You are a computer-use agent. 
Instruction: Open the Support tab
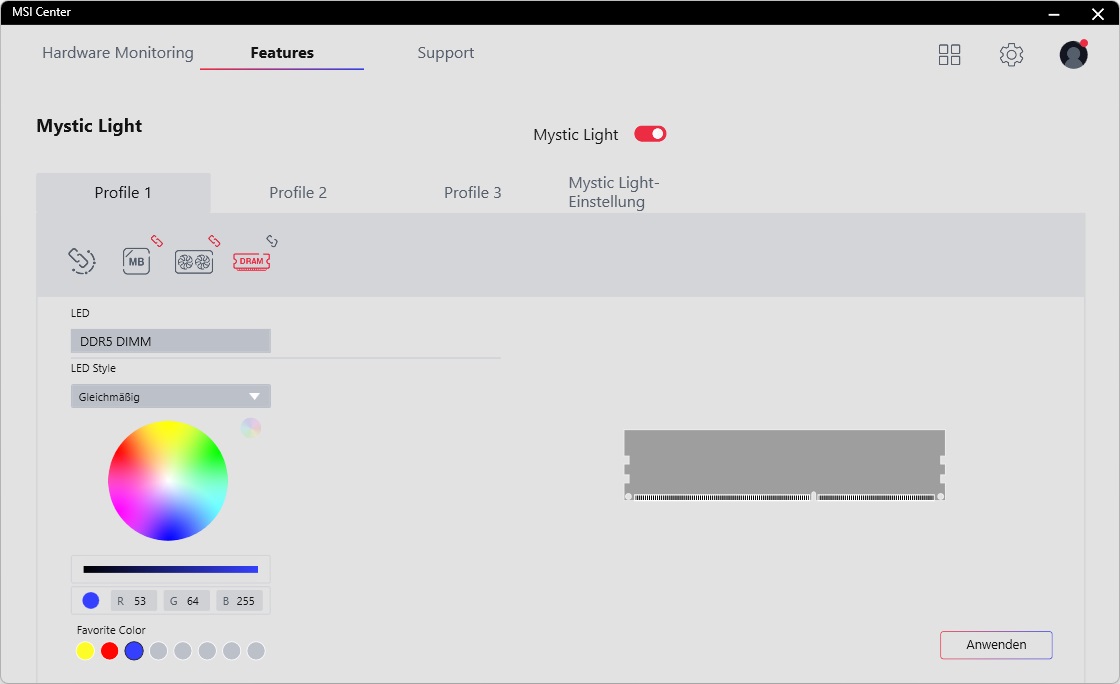pyautogui.click(x=446, y=53)
